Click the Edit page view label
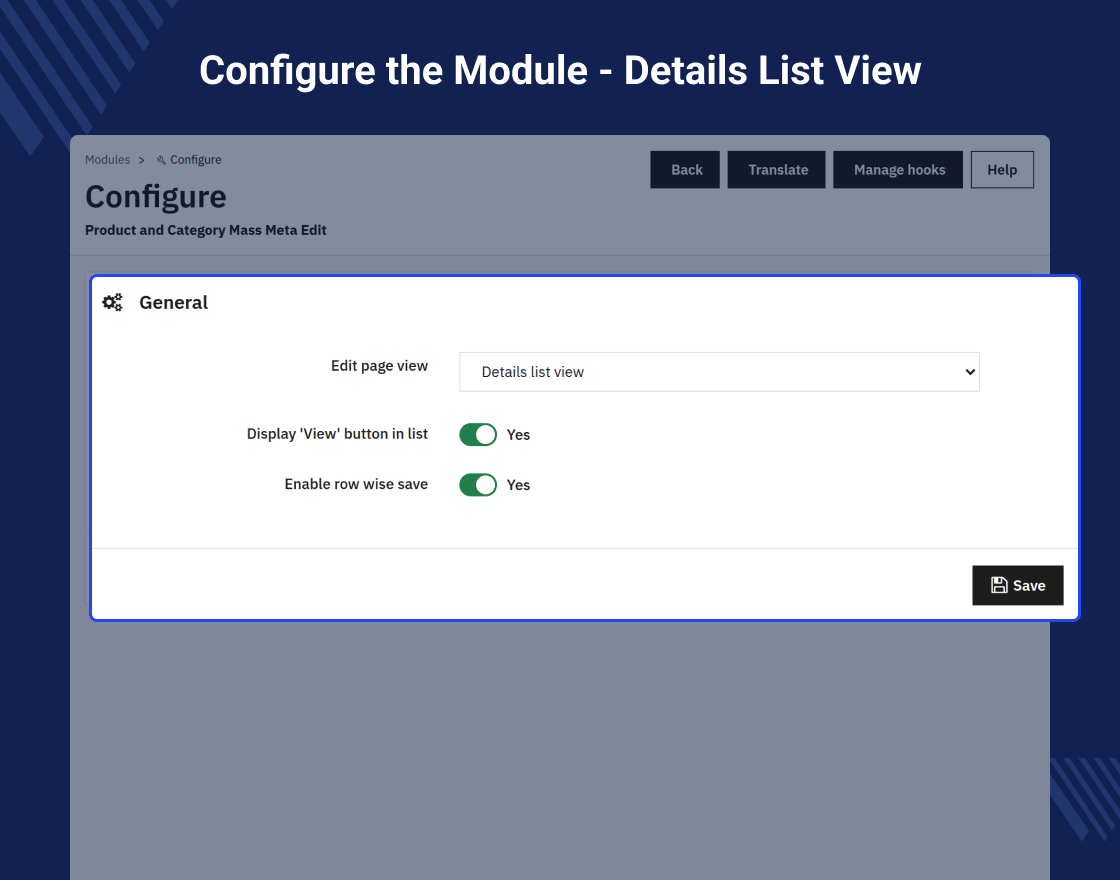Image resolution: width=1120 pixels, height=880 pixels. (379, 366)
